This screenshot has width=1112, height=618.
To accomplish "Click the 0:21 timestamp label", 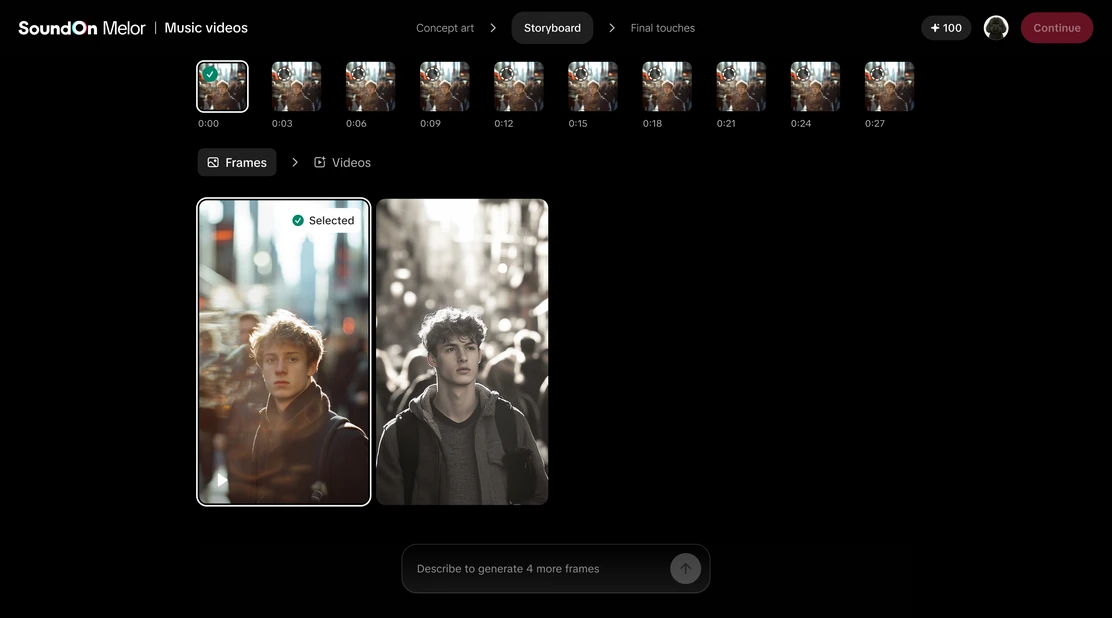I will click(x=726, y=123).
